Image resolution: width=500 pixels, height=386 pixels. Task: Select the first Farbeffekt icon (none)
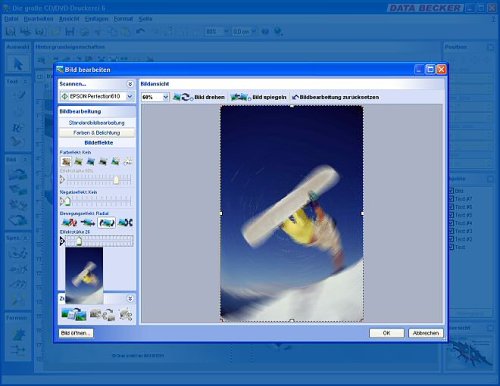point(66,162)
